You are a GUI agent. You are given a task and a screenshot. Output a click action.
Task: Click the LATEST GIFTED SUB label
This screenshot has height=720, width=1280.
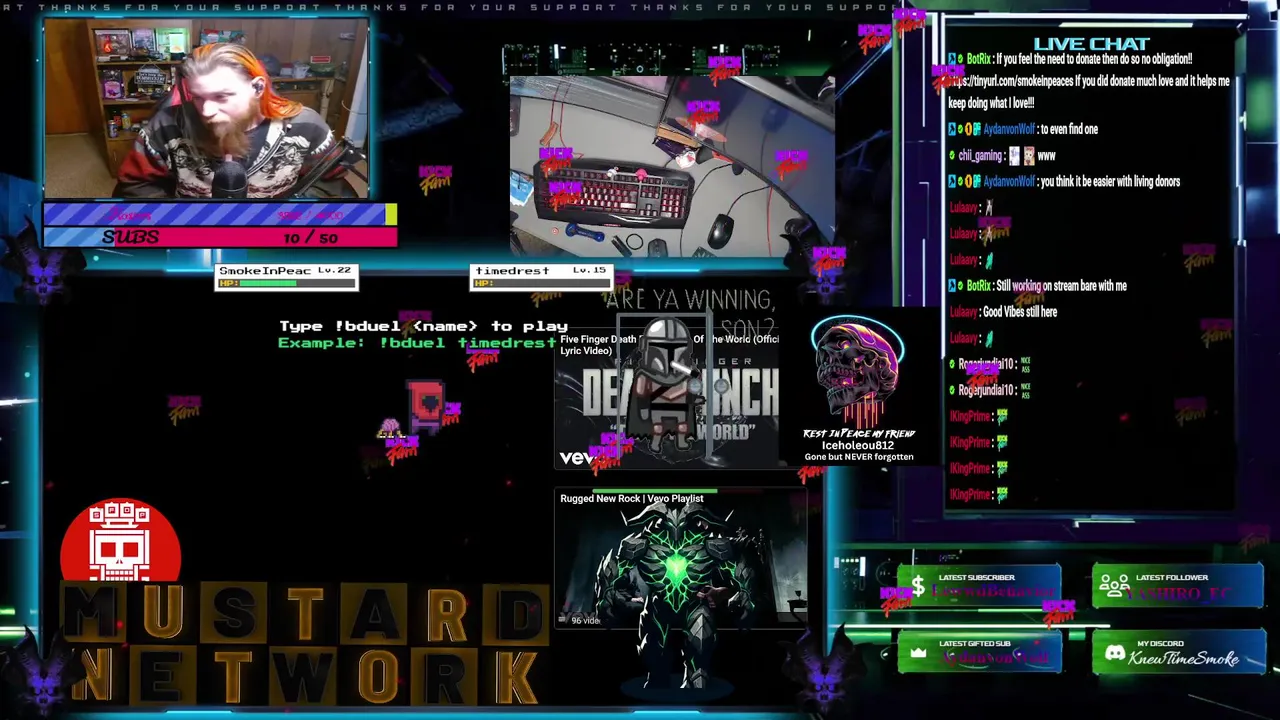975,643
